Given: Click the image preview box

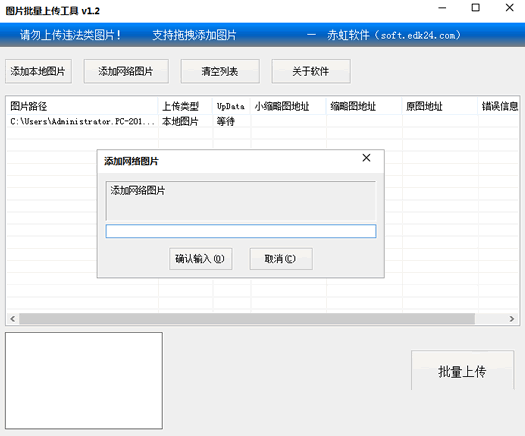Looking at the screenshot, I should pos(84,380).
